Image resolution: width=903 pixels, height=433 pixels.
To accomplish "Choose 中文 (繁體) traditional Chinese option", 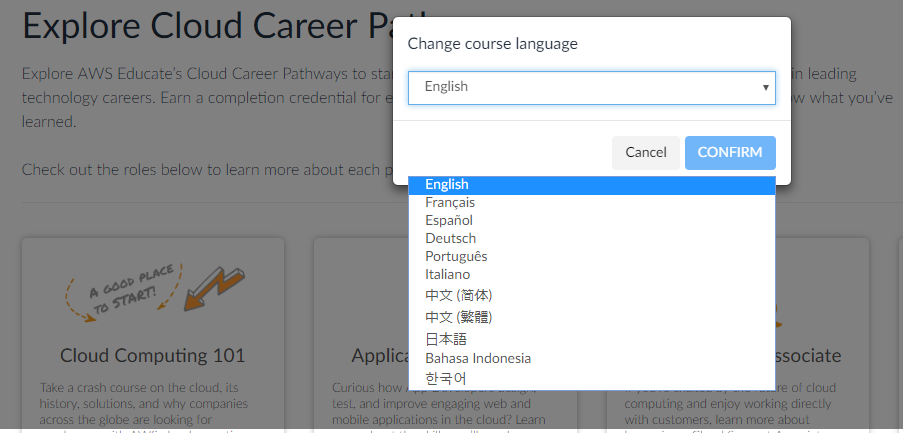I will [591, 317].
